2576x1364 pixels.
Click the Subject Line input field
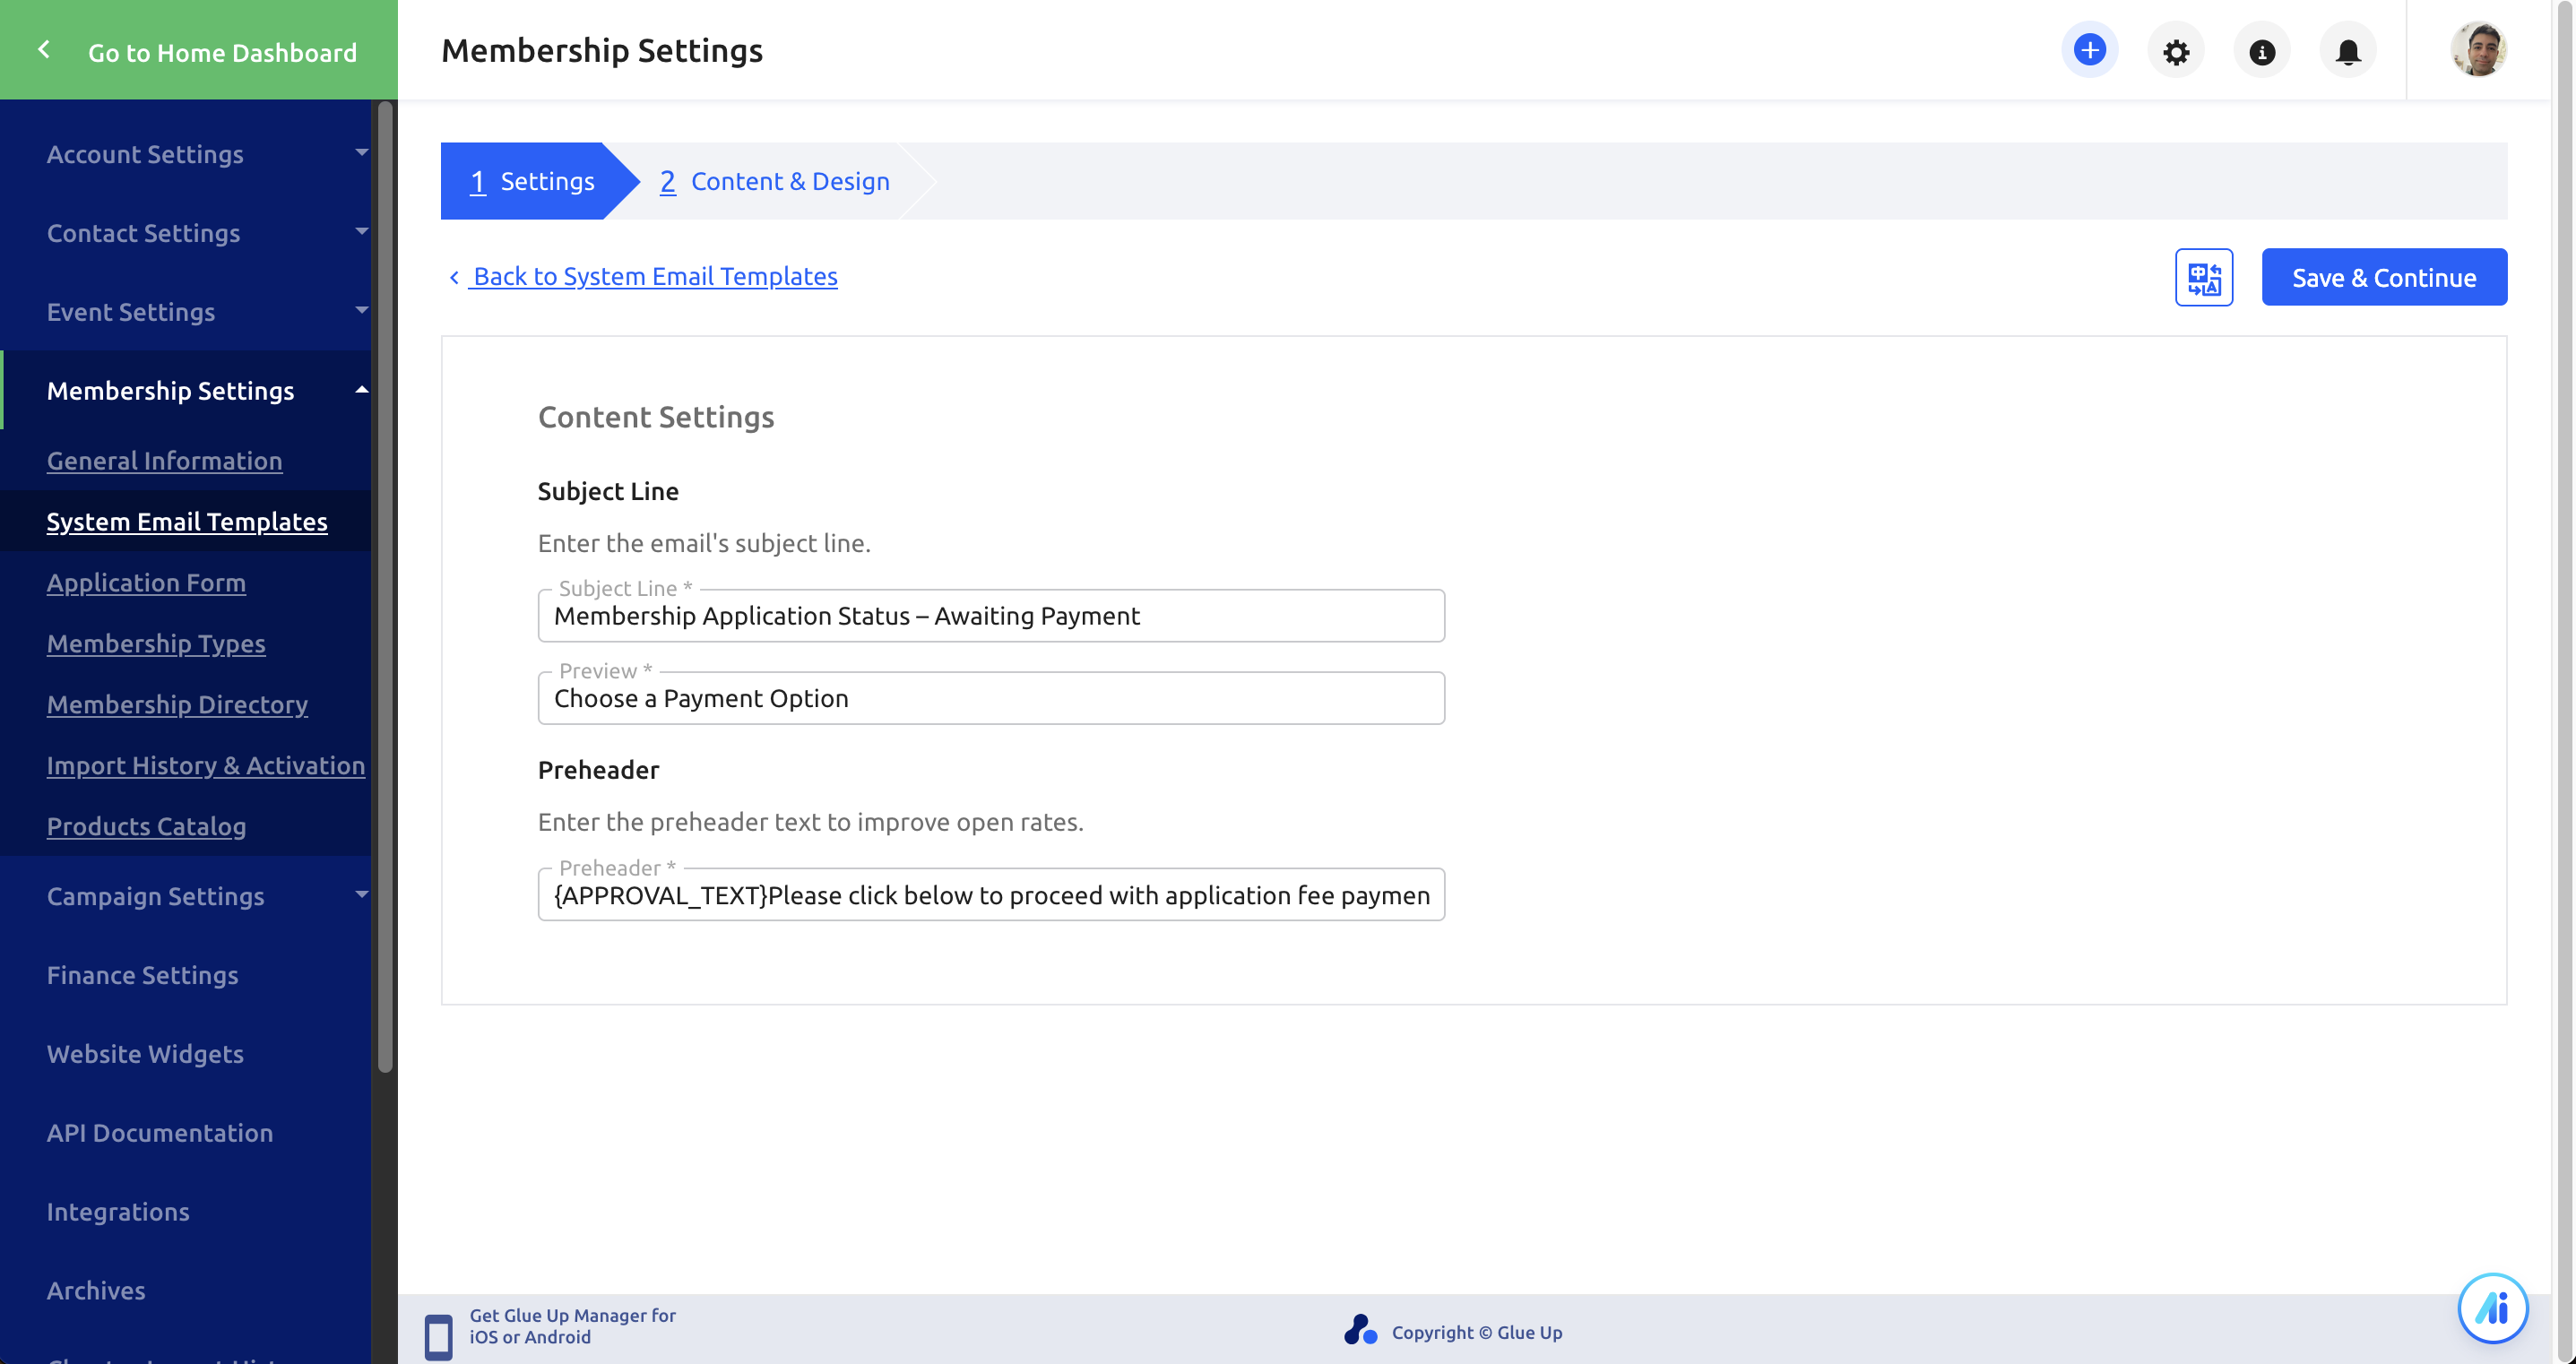click(x=990, y=615)
